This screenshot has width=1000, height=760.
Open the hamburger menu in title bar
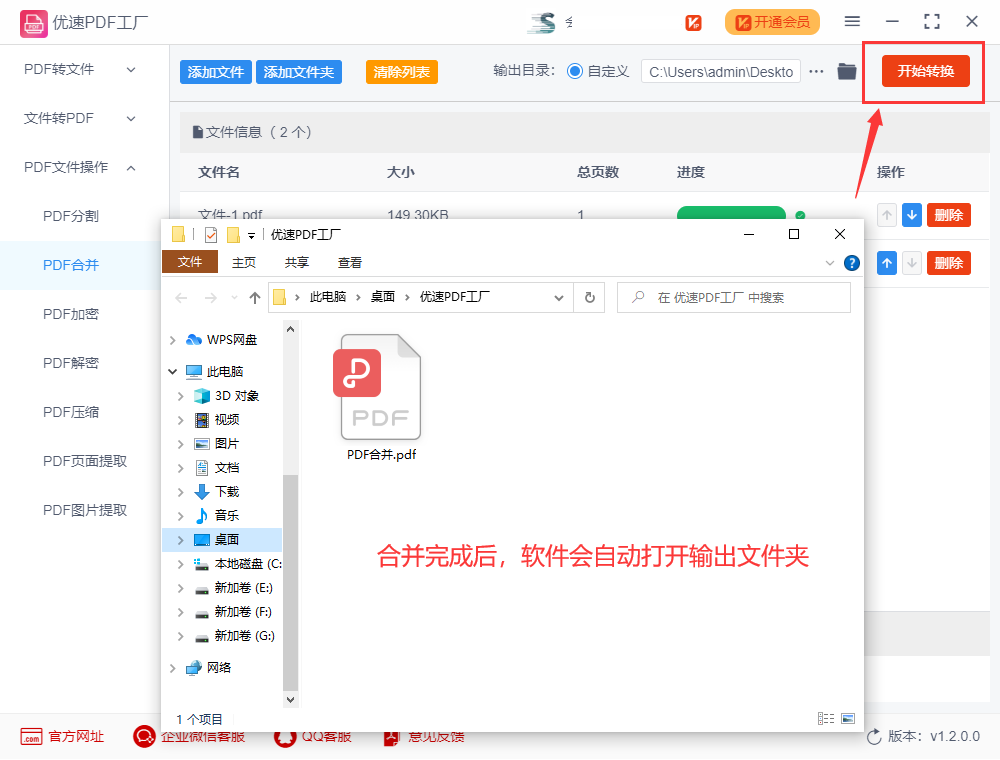[852, 22]
